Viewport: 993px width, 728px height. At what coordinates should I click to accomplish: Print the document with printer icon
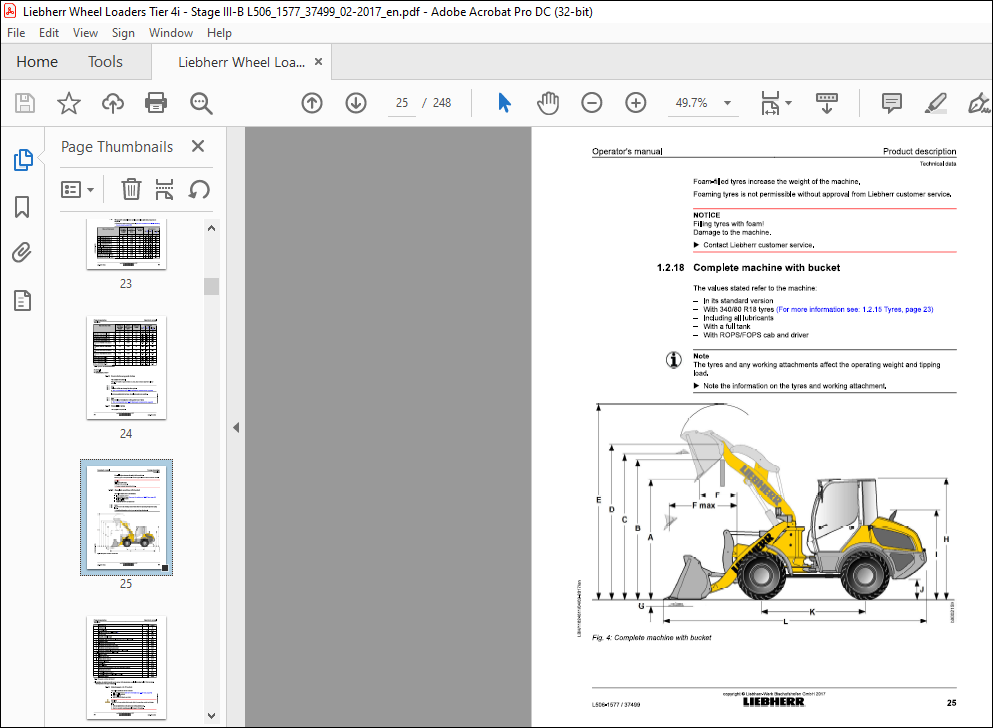156,103
